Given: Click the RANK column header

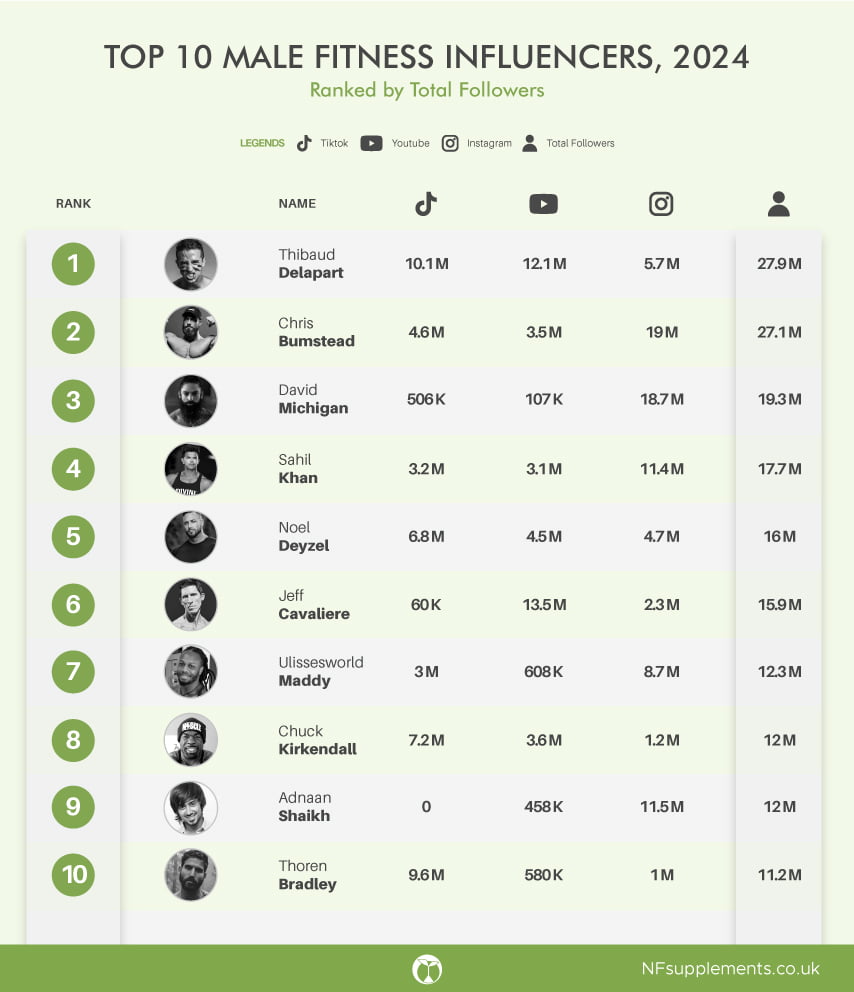Looking at the screenshot, I should (73, 204).
